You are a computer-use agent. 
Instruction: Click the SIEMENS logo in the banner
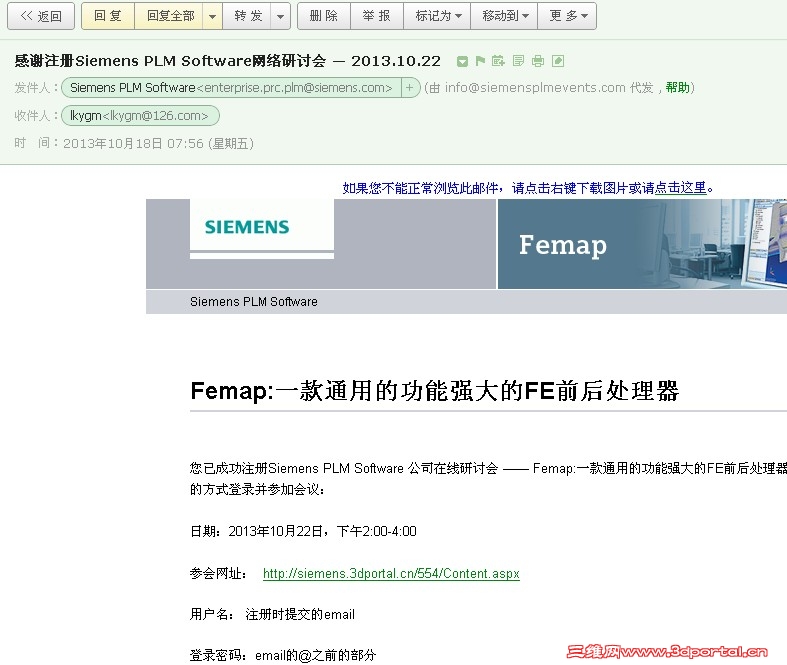click(247, 227)
